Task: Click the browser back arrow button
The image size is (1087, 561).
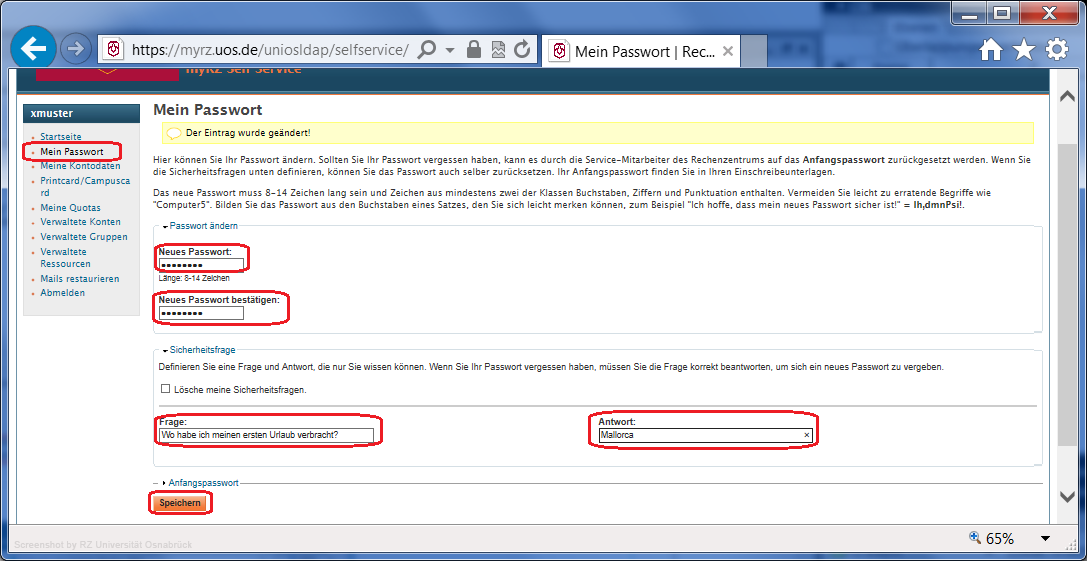Action: coord(33,48)
